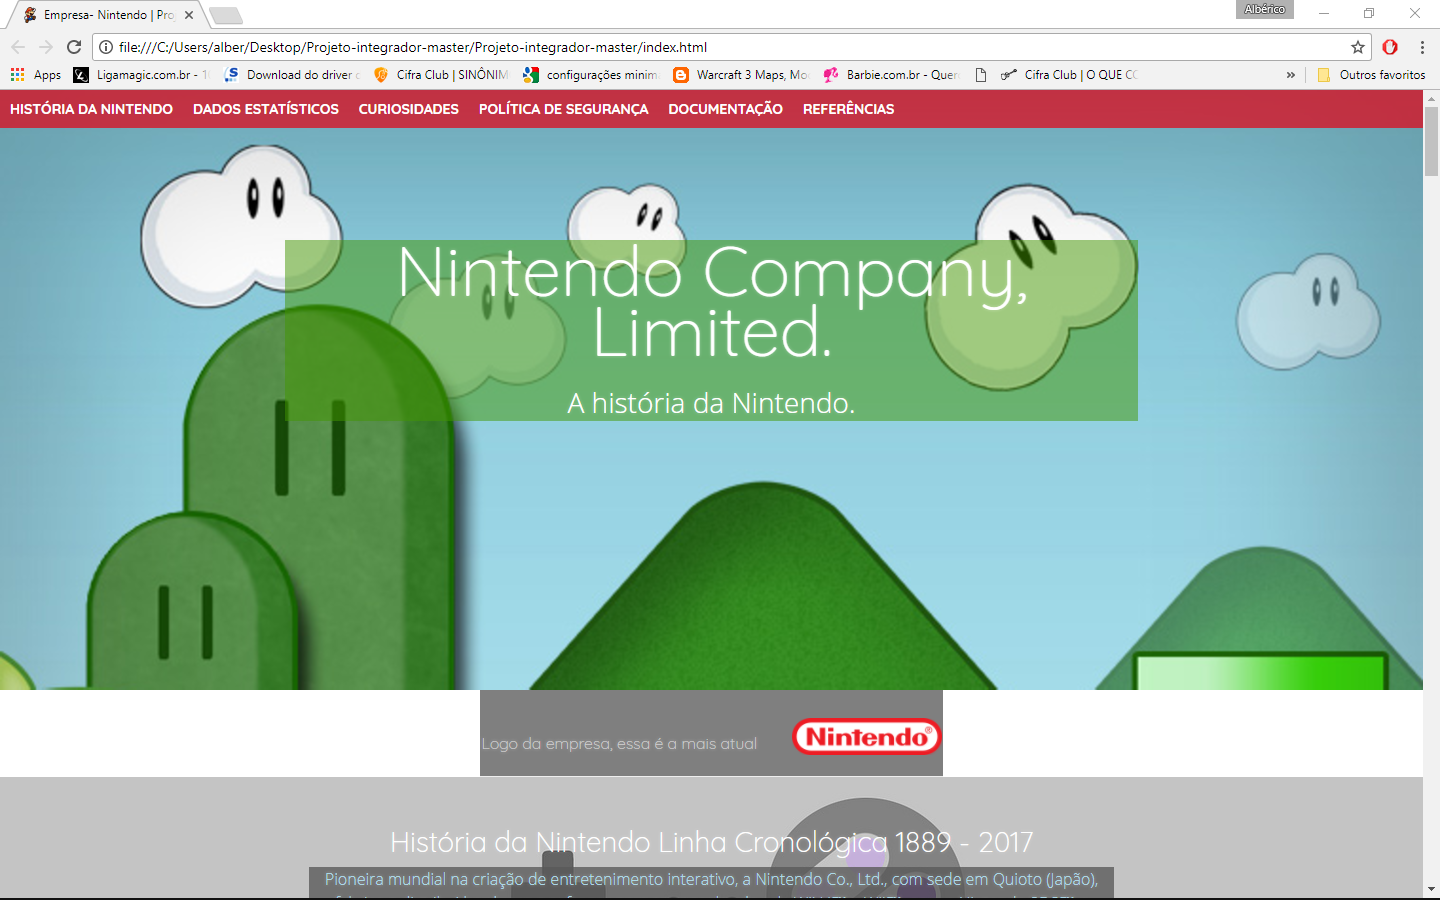
Task: View the site info icon in address bar
Action: [x=106, y=47]
